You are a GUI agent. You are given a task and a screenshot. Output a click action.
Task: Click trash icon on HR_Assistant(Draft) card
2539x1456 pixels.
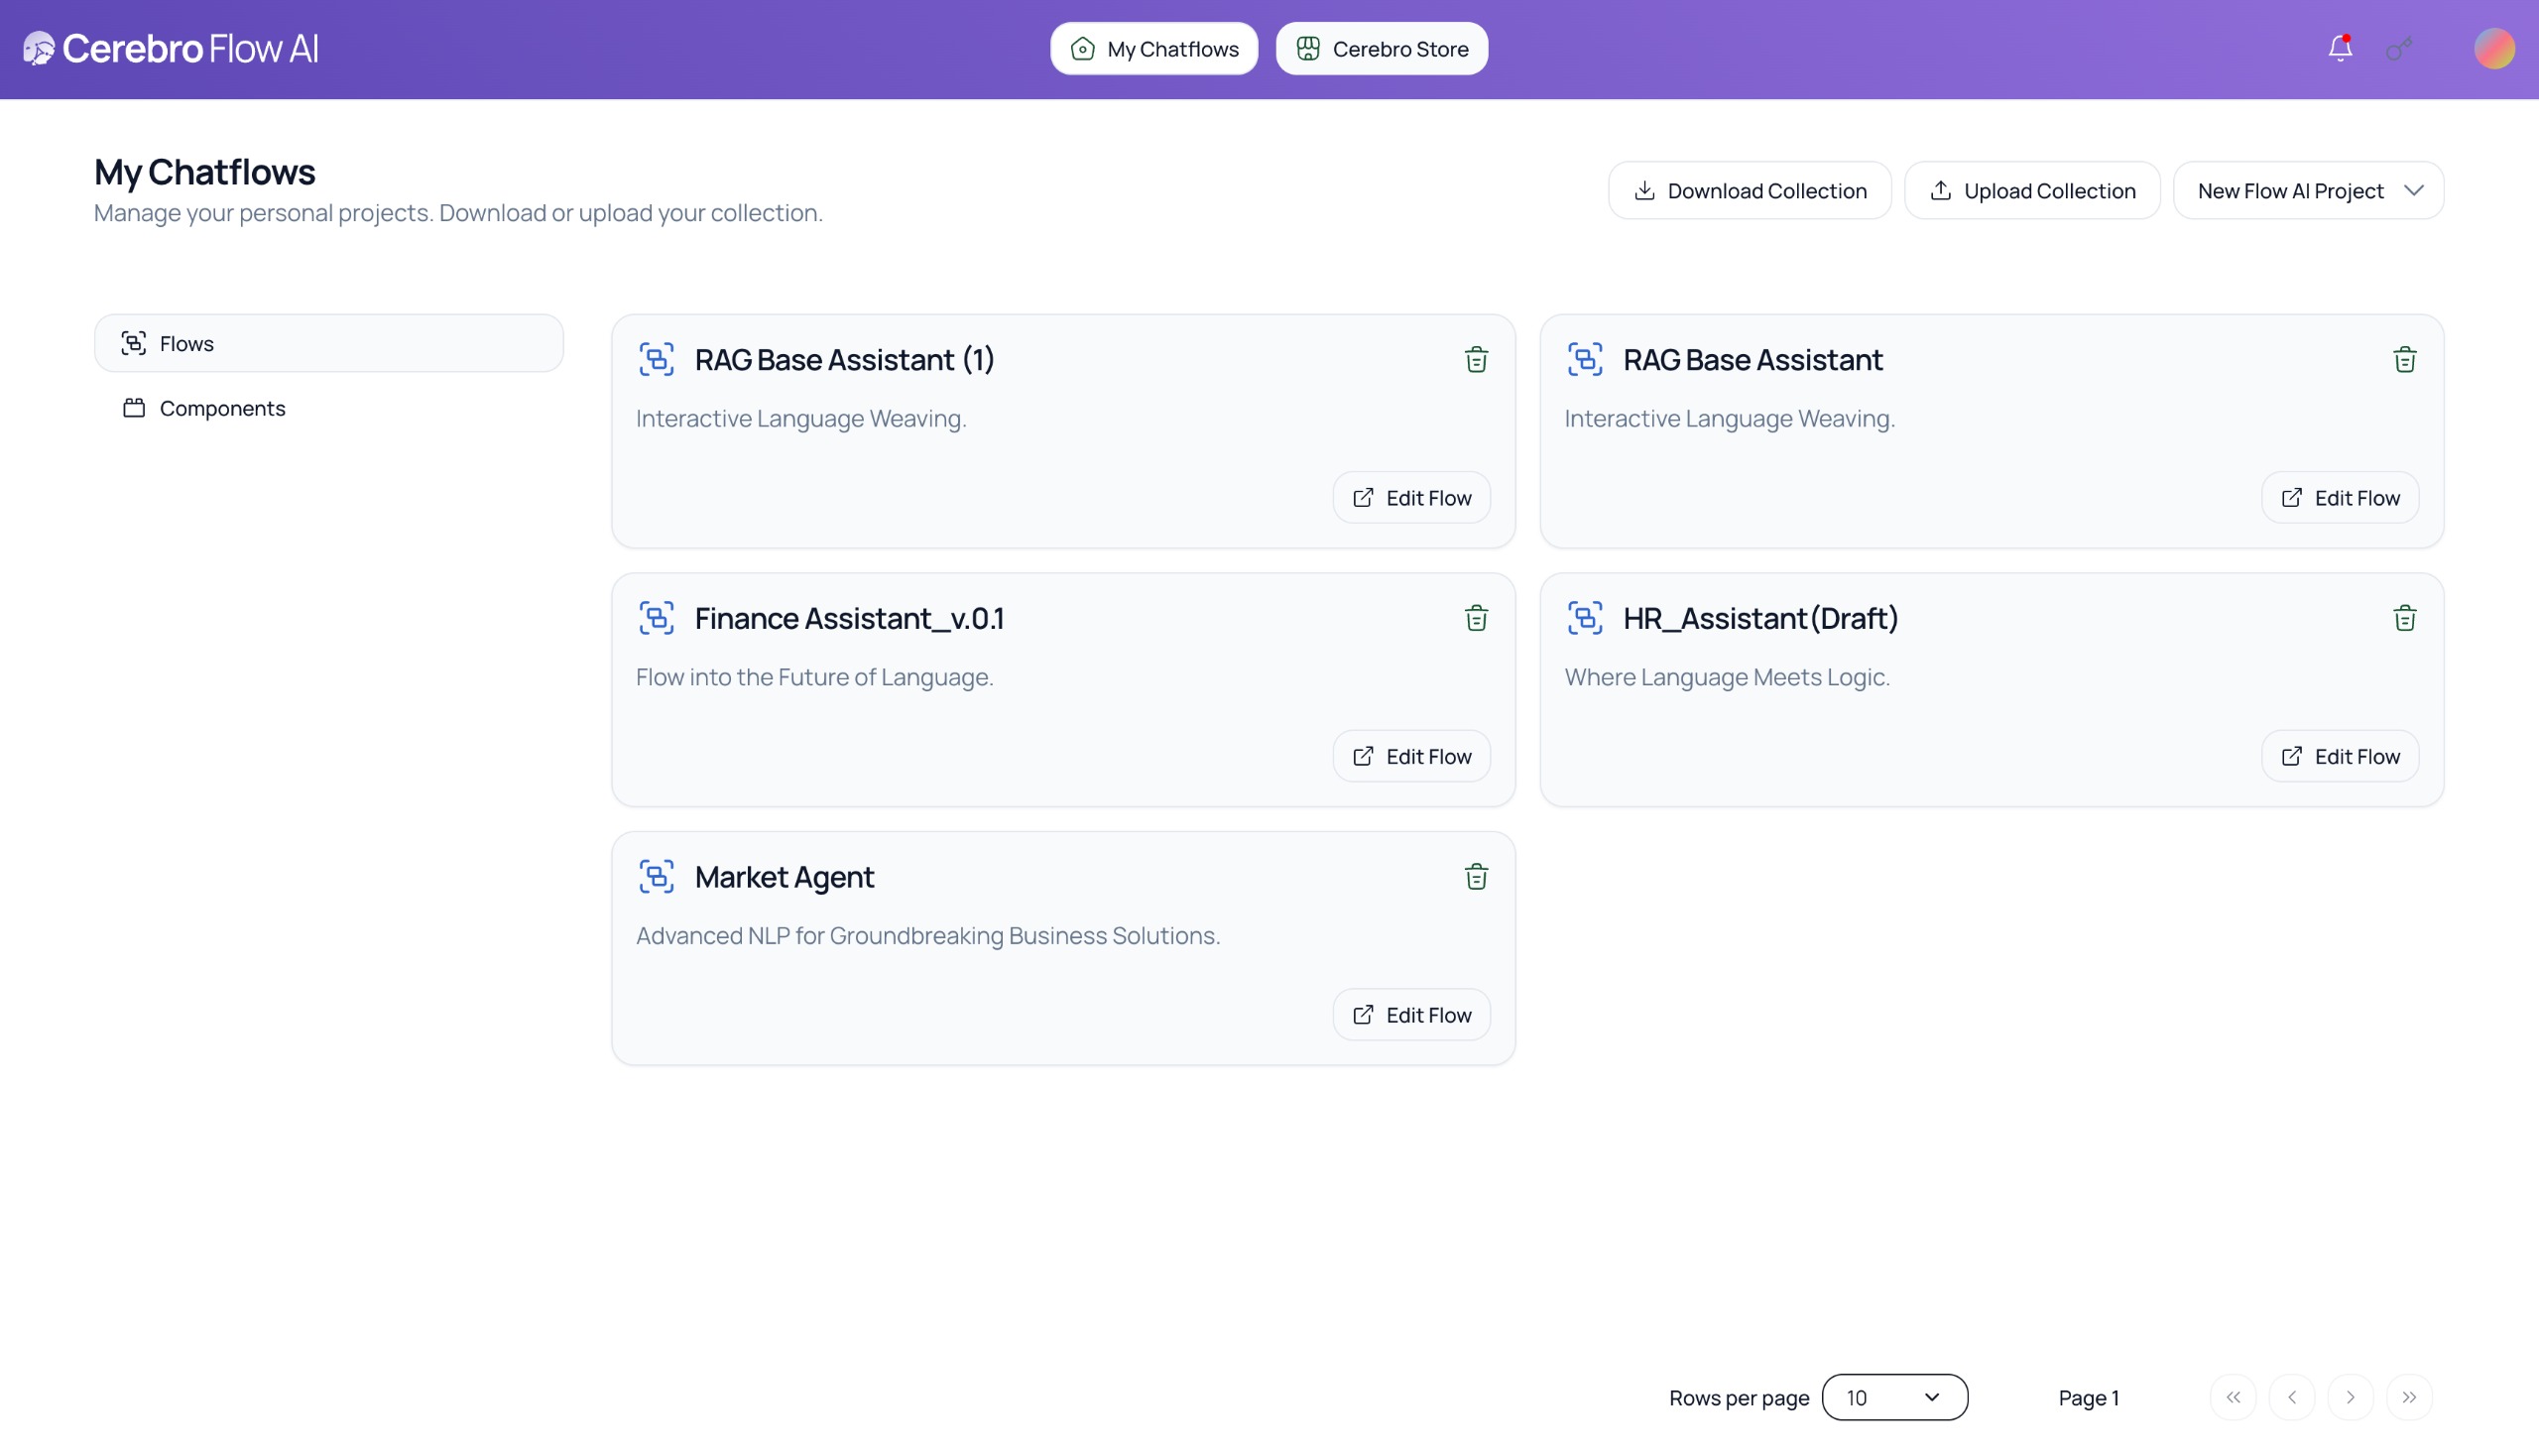click(2404, 618)
